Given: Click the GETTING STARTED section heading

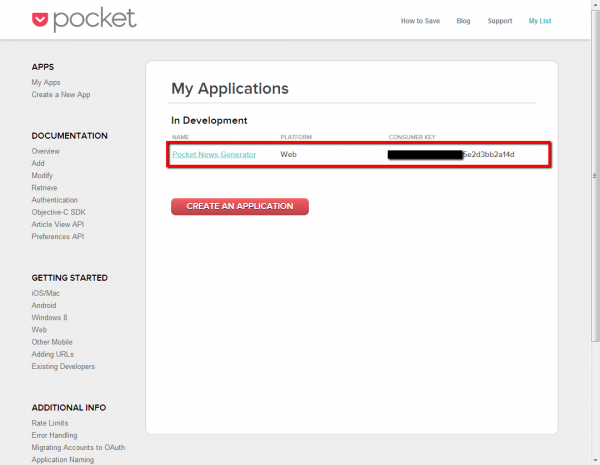Looking at the screenshot, I should pos(70,278).
